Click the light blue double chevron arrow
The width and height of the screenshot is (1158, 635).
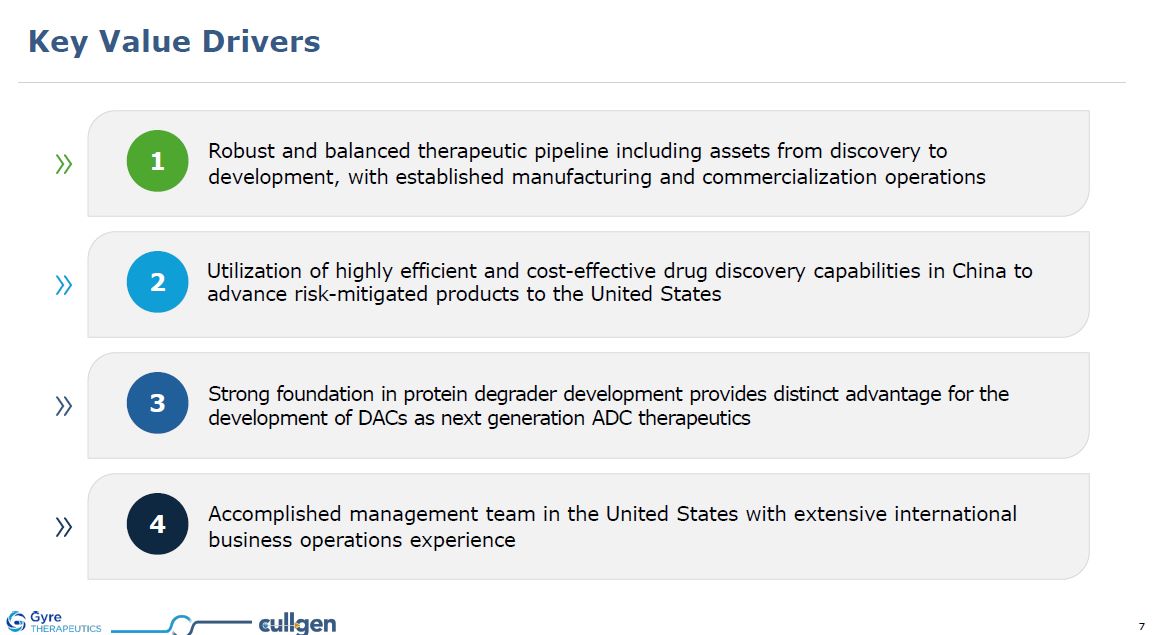click(x=64, y=285)
